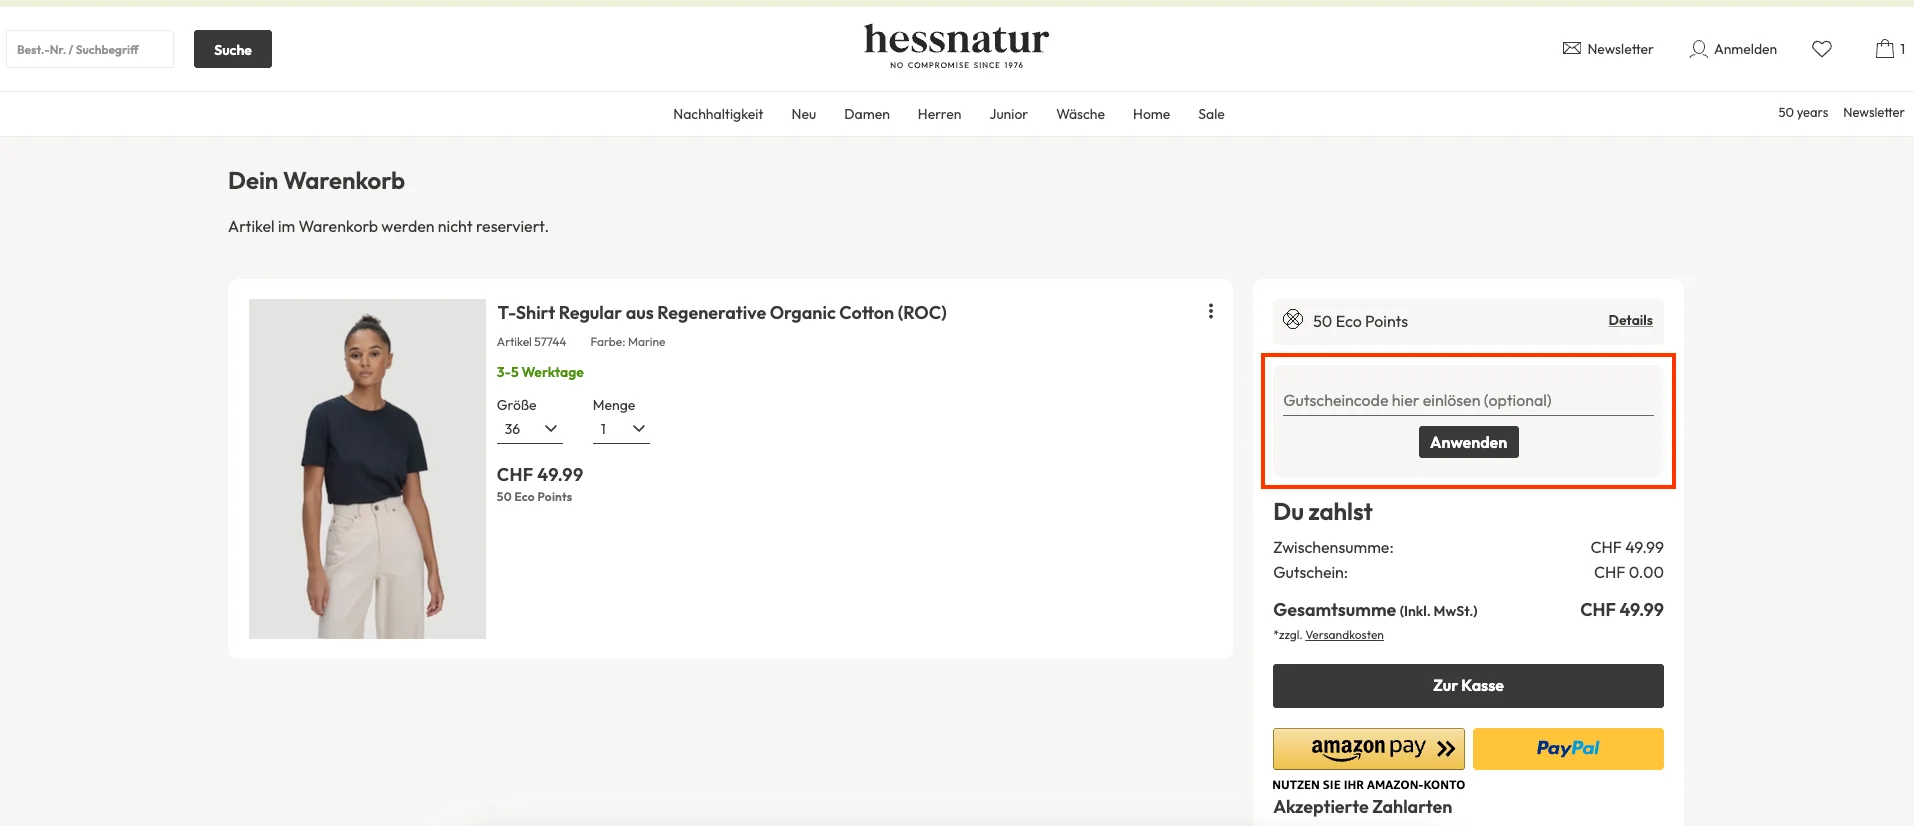Open the Herren category
The height and width of the screenshot is (826, 1914).
point(940,114)
